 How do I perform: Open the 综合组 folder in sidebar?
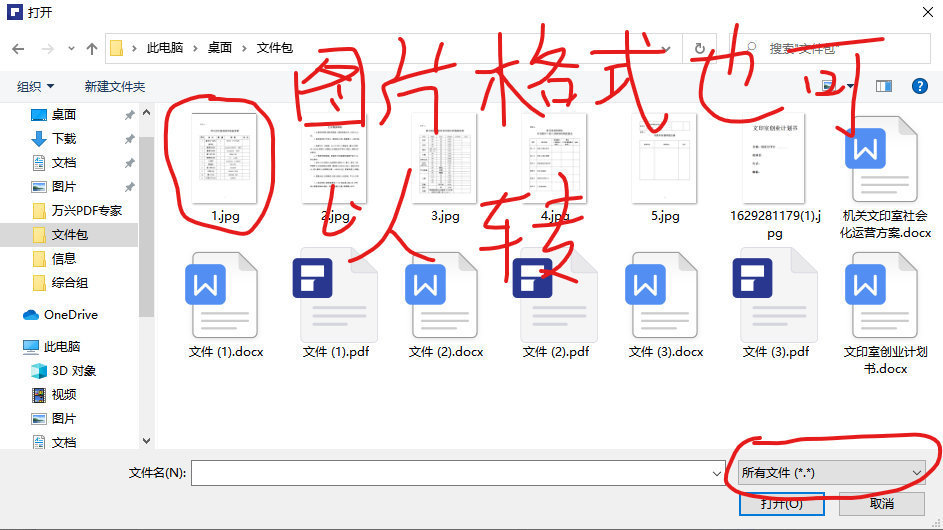coord(70,283)
